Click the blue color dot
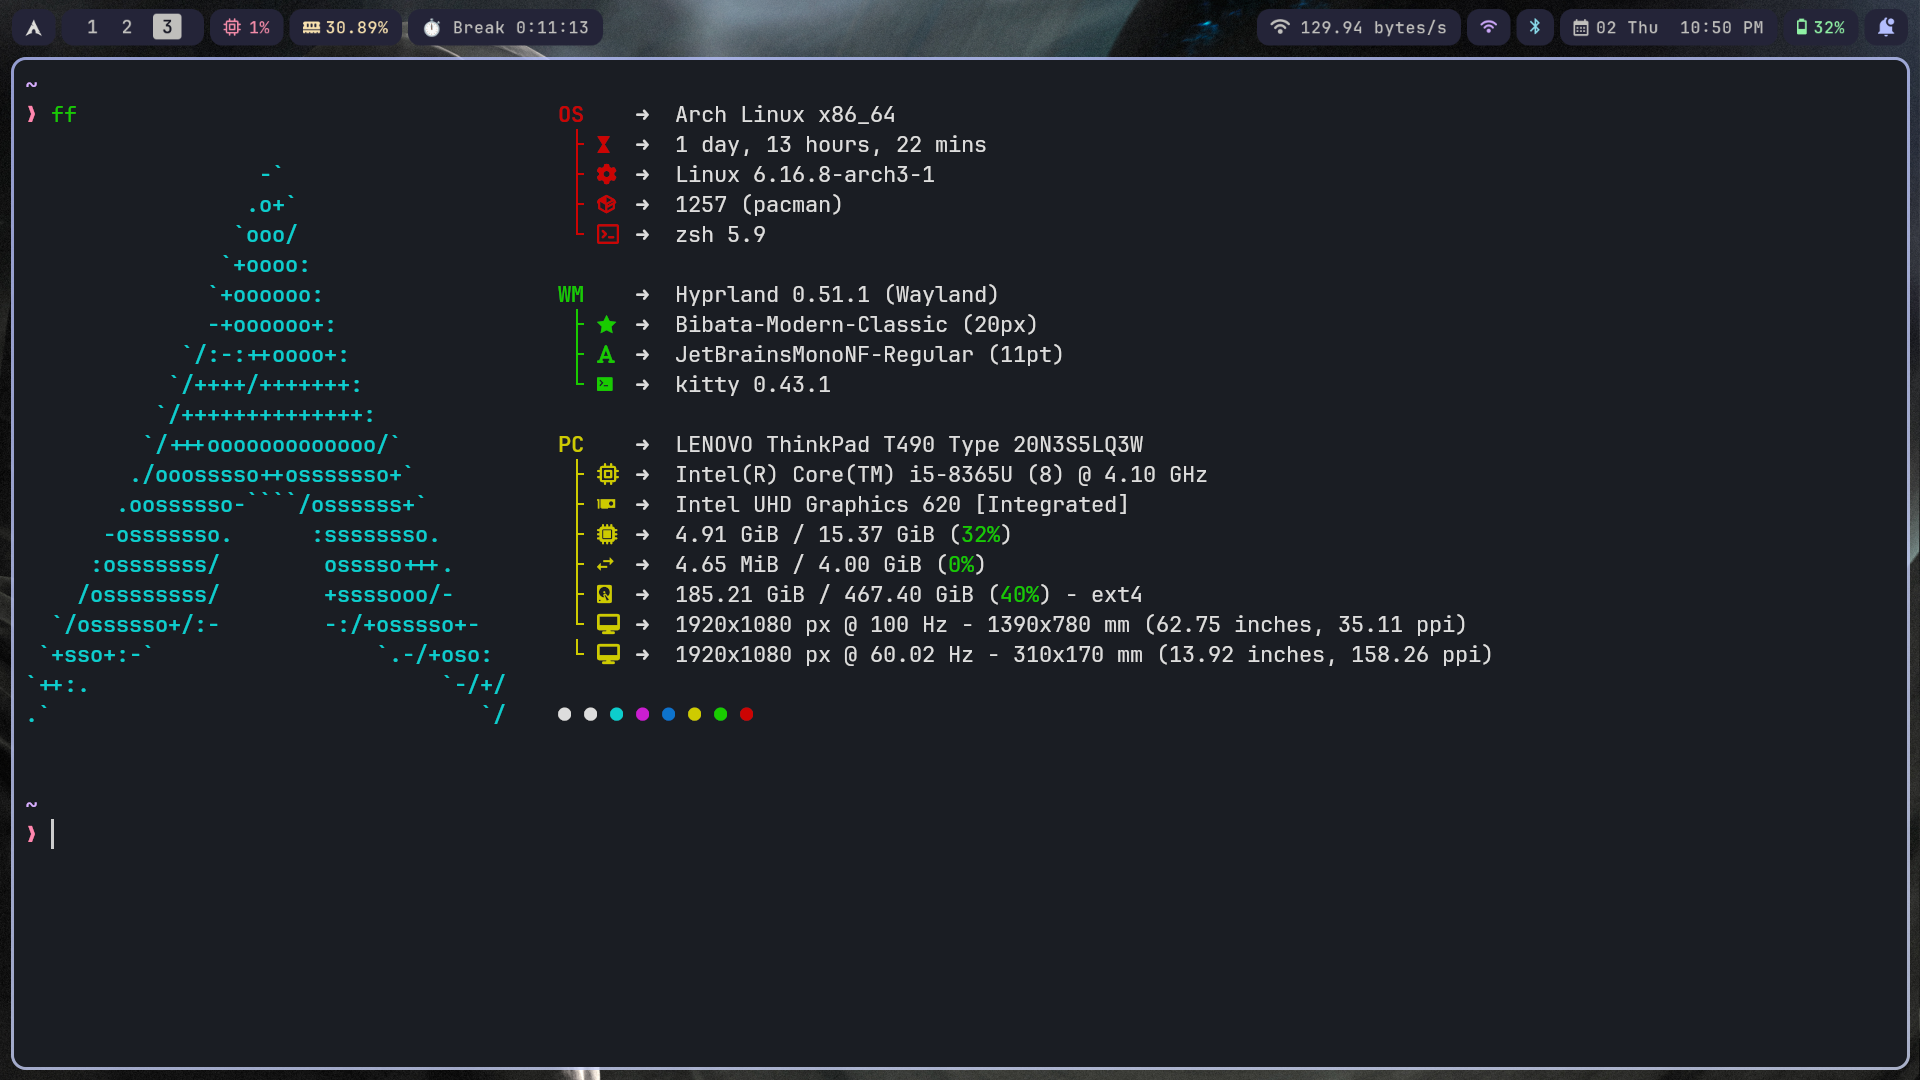This screenshot has height=1080, width=1920. pyautogui.click(x=669, y=714)
